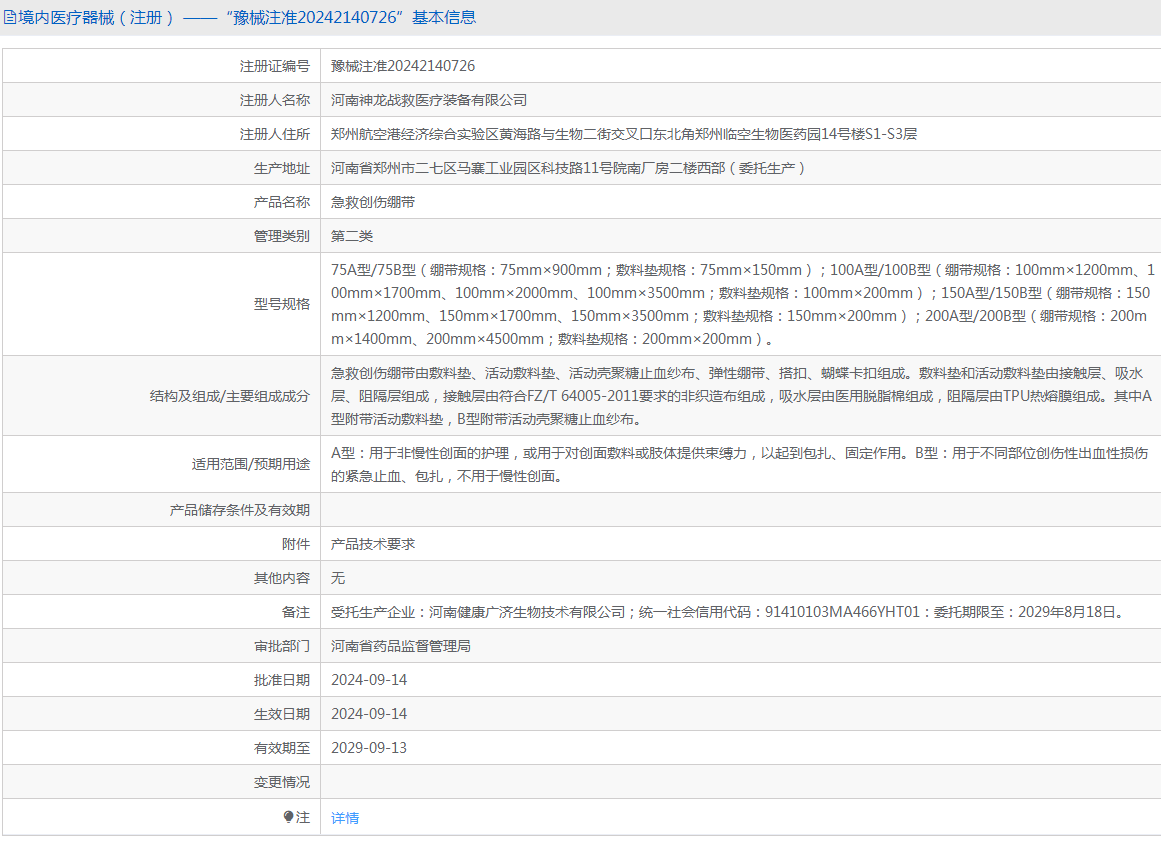The width and height of the screenshot is (1161, 848).
Task: Click the 适用范围/预期用途 row label
Action: (x=251, y=464)
